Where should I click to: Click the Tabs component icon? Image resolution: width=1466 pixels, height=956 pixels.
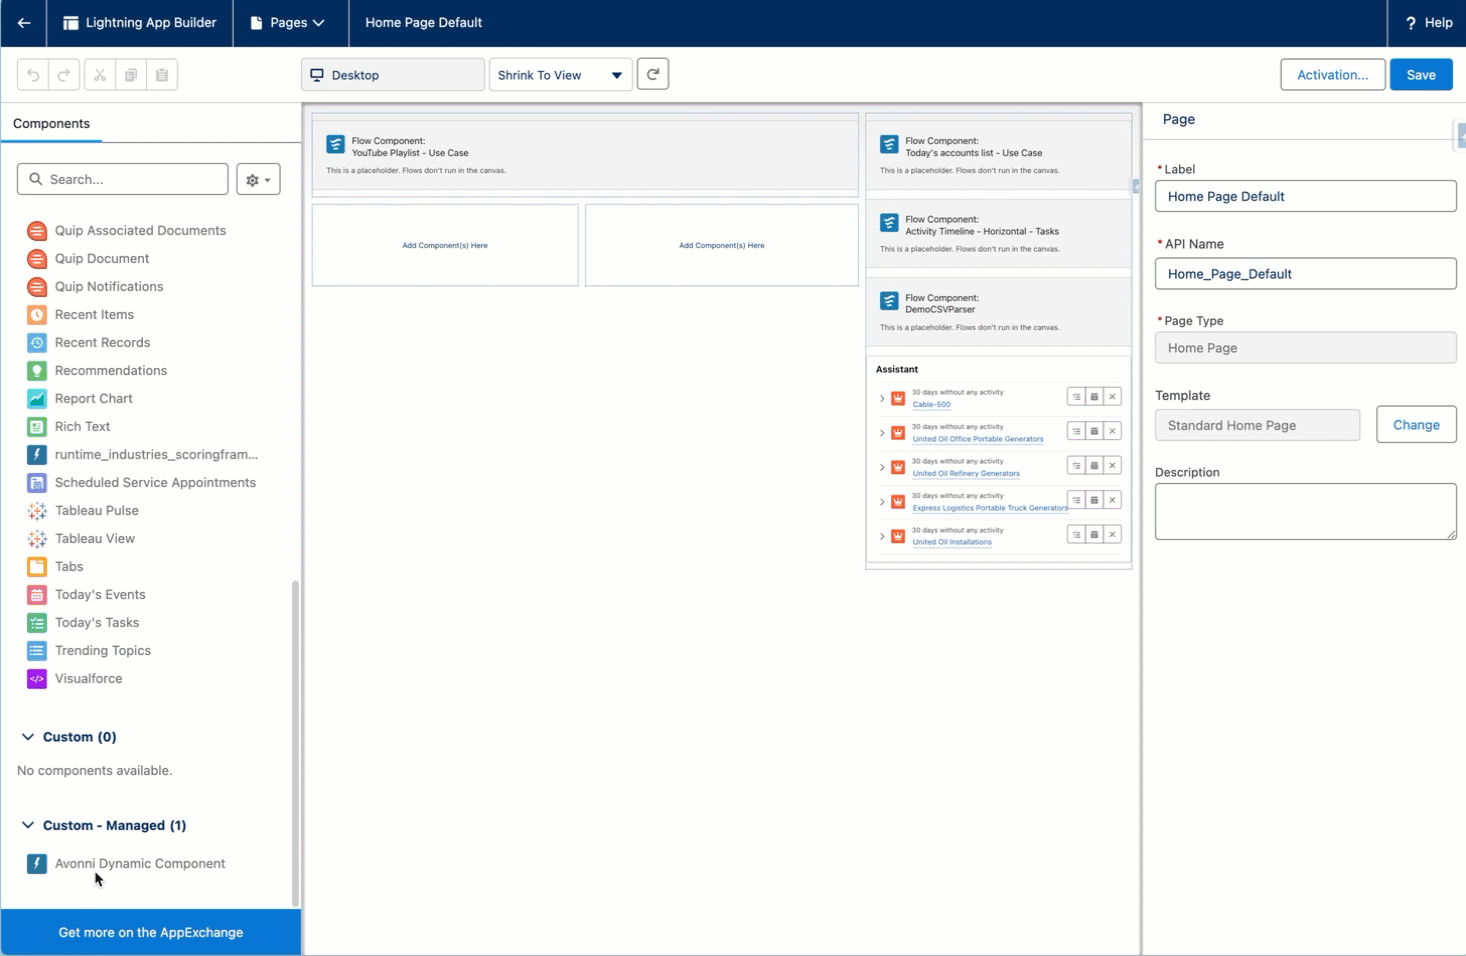coord(37,567)
